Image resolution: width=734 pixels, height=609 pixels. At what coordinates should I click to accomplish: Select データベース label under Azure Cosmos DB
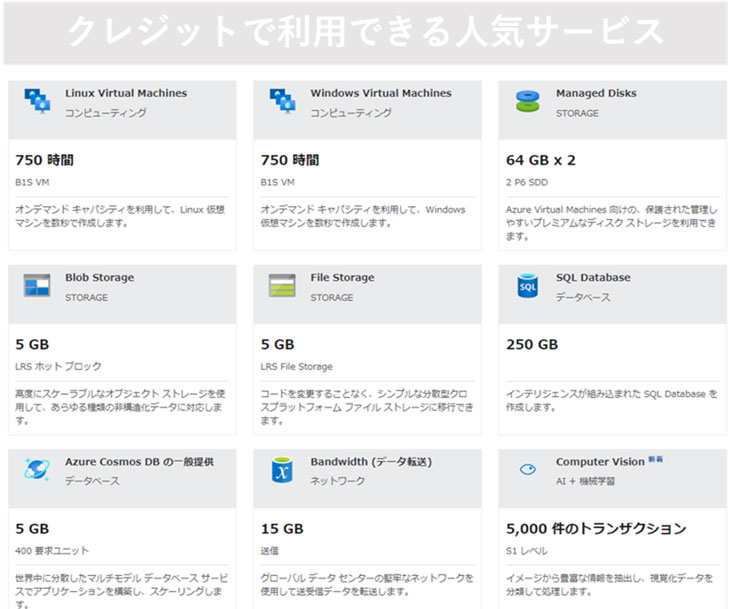92,481
